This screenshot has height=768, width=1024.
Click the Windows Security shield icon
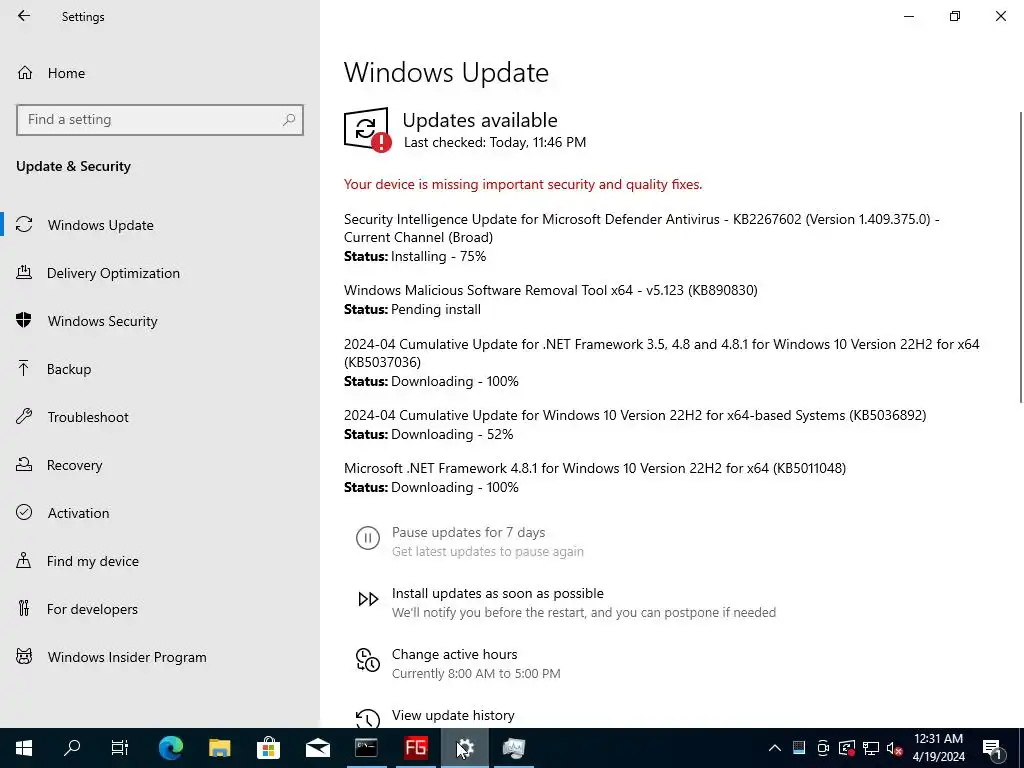[24, 320]
